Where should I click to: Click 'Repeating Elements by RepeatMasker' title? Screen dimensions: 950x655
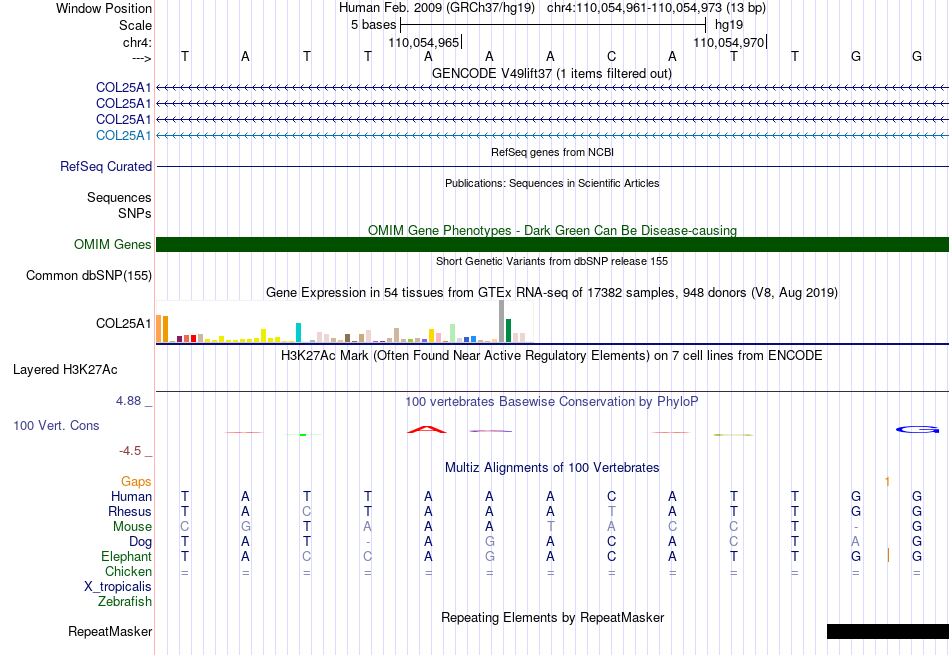552,617
